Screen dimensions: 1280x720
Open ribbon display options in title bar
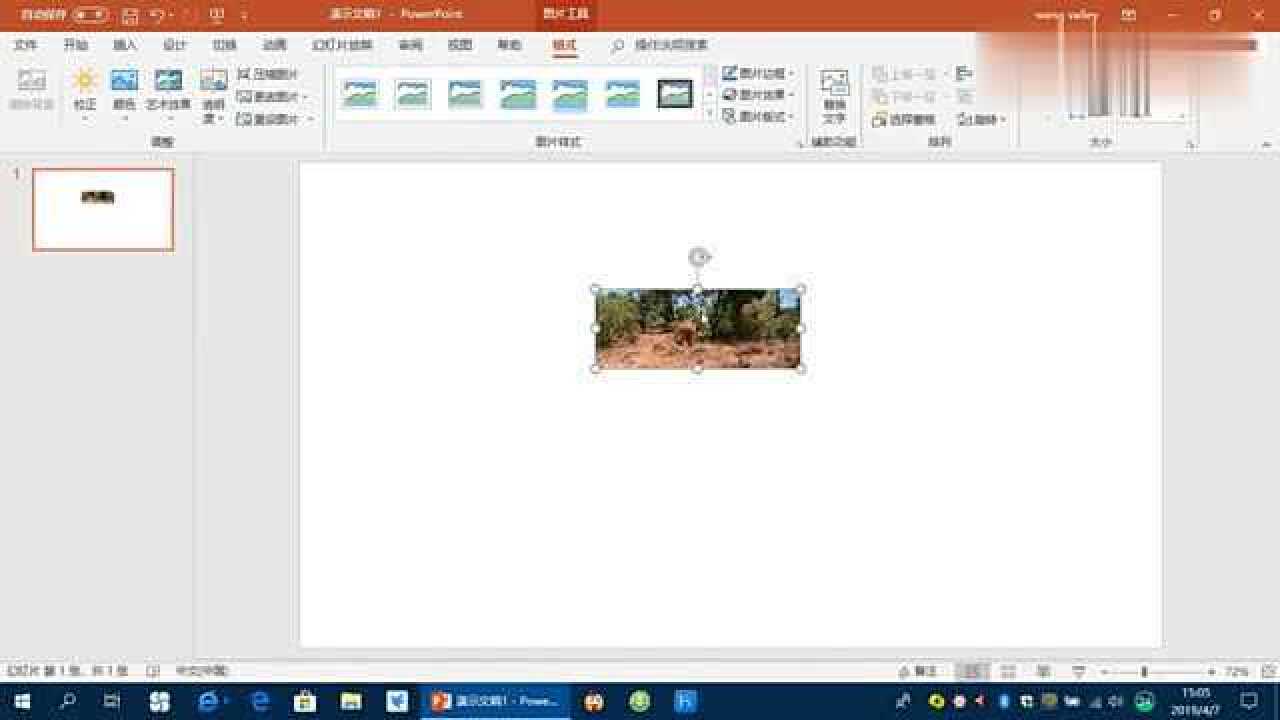1128,15
